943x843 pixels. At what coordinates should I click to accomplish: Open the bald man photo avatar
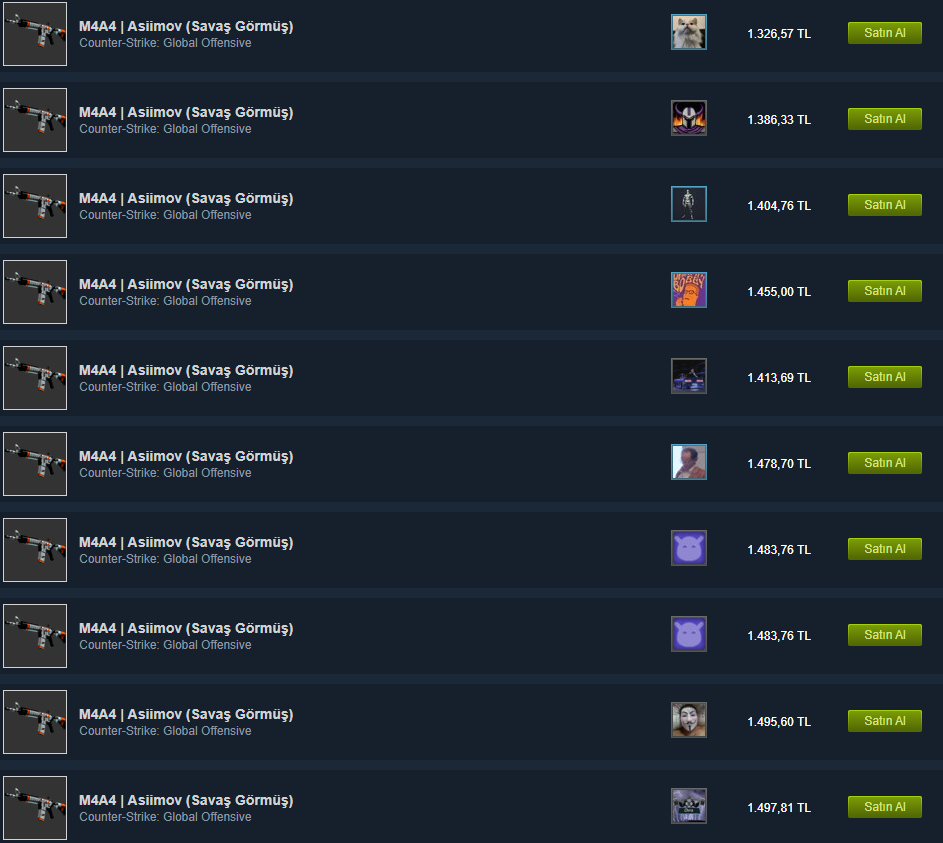[689, 462]
